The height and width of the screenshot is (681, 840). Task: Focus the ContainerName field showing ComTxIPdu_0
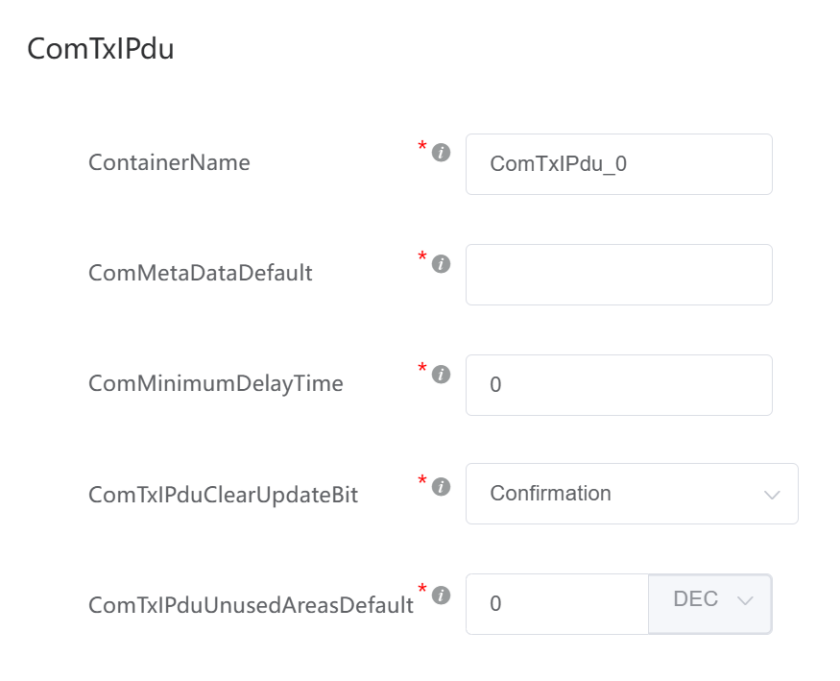[619, 164]
